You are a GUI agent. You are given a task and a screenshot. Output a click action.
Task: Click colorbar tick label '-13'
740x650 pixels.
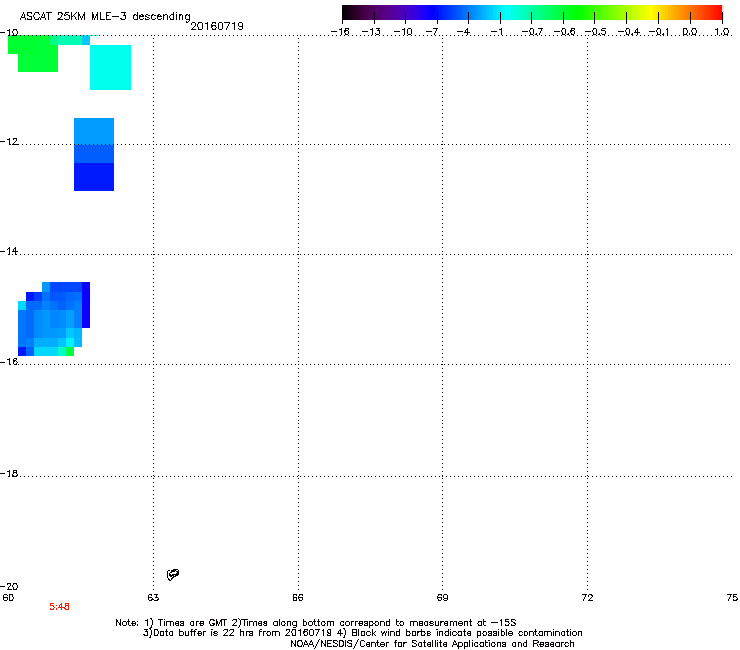pyautogui.click(x=371, y=32)
